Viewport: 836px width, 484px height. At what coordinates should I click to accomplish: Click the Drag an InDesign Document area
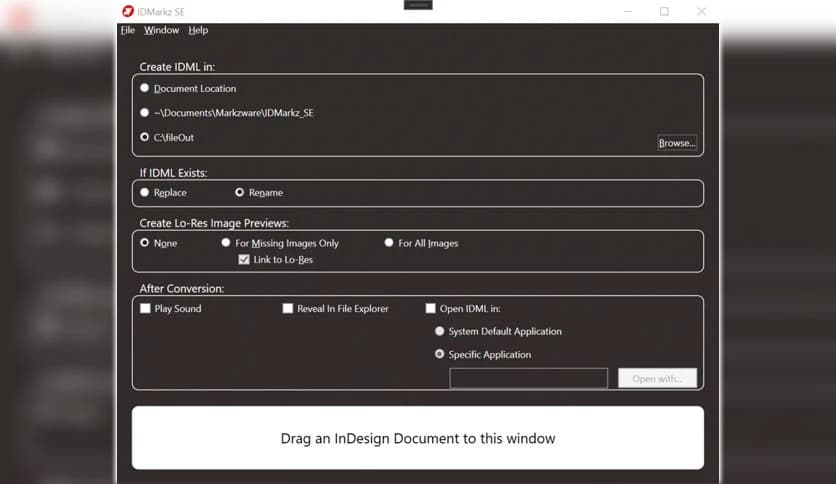417,438
